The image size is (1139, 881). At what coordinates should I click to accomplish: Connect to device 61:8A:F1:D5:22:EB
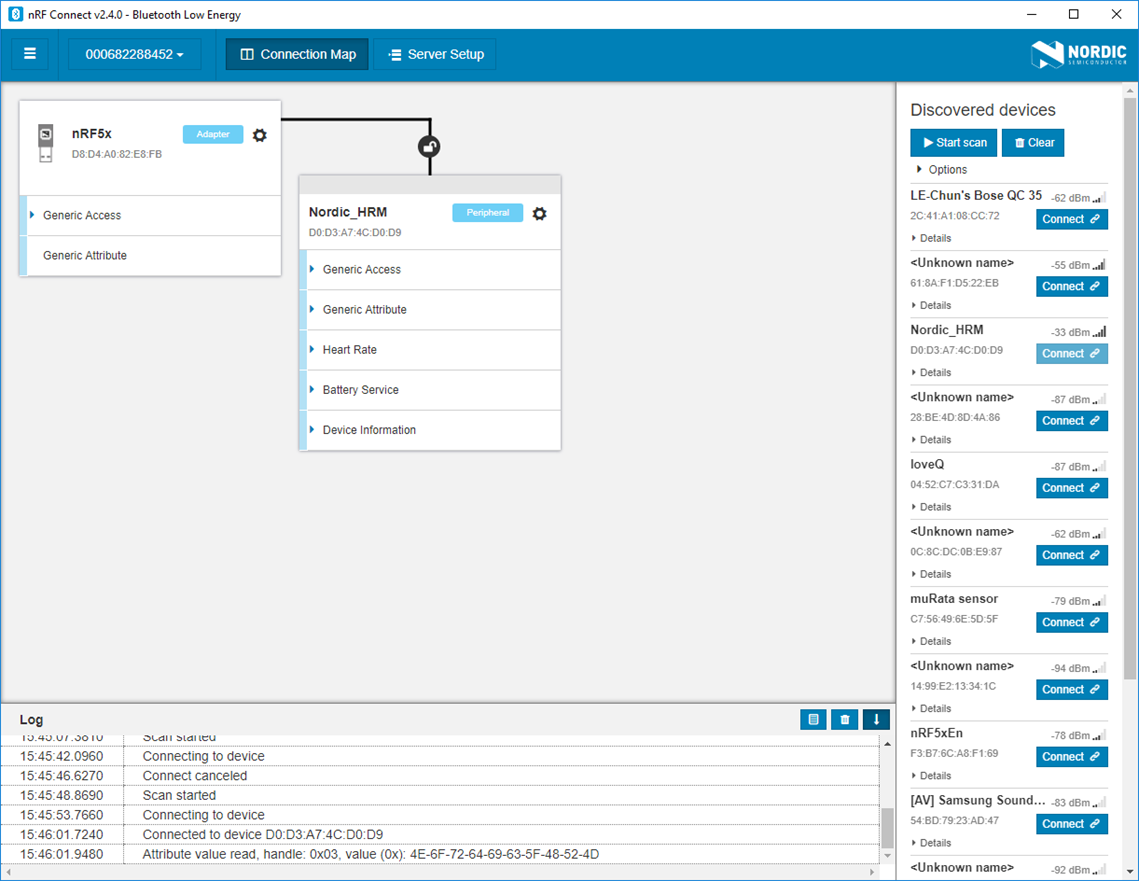(1071, 286)
